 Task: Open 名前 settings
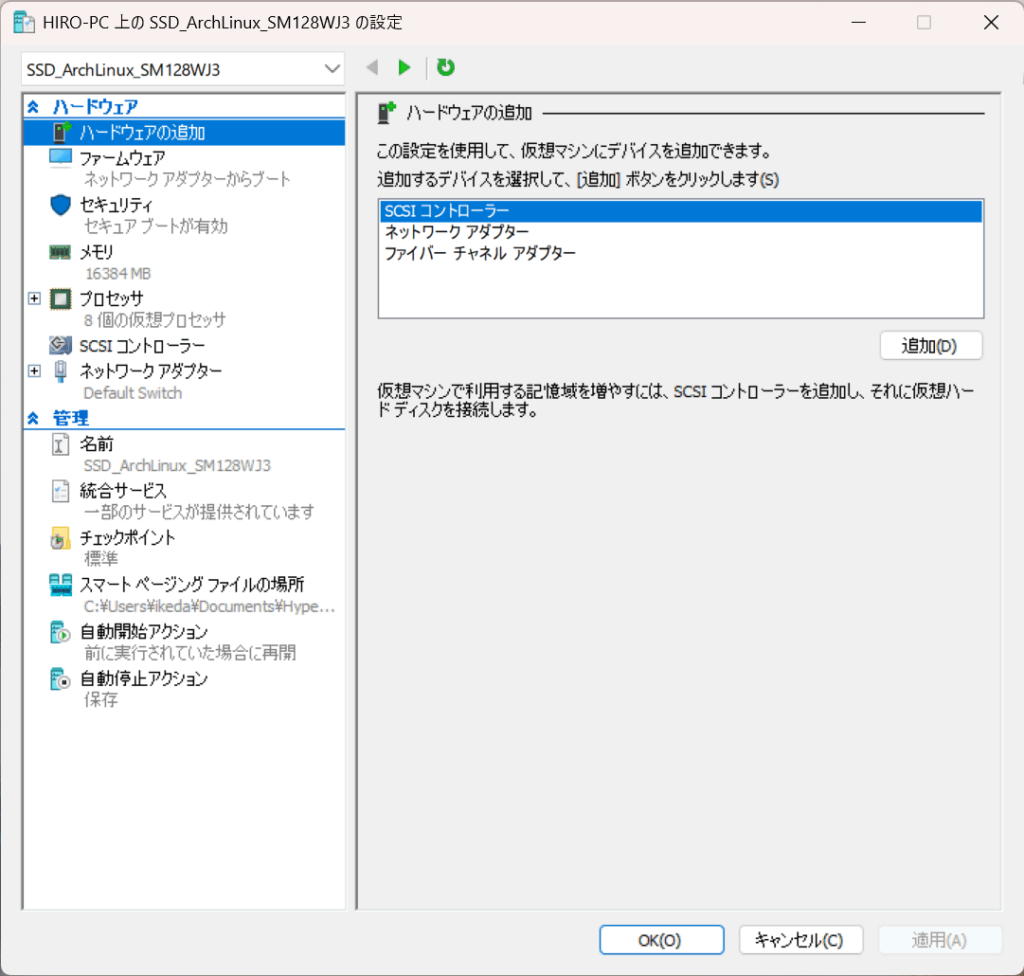point(97,444)
